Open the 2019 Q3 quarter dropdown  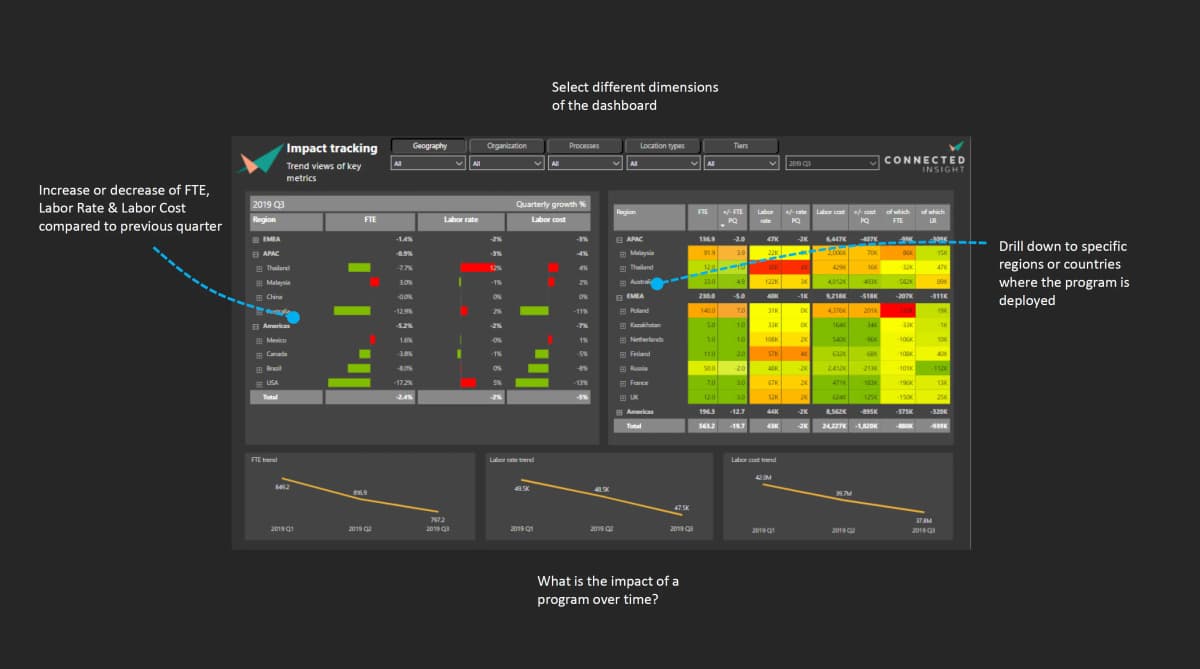pos(832,163)
